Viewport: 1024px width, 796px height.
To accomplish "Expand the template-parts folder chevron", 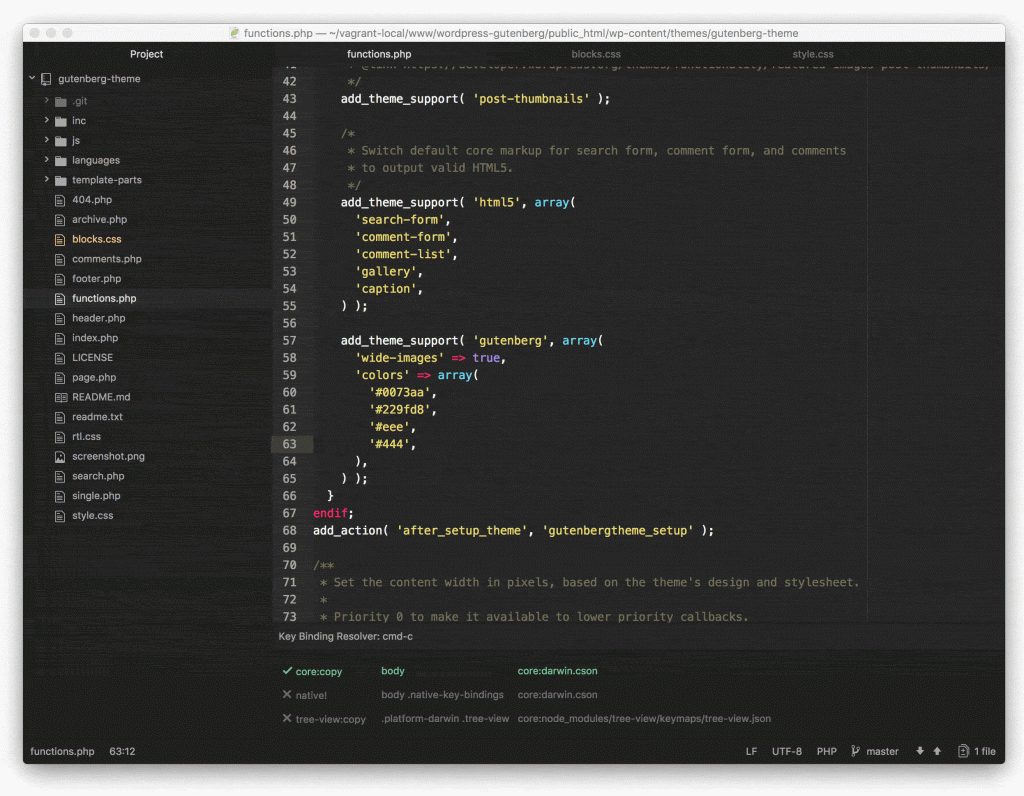I will pyautogui.click(x=46, y=180).
